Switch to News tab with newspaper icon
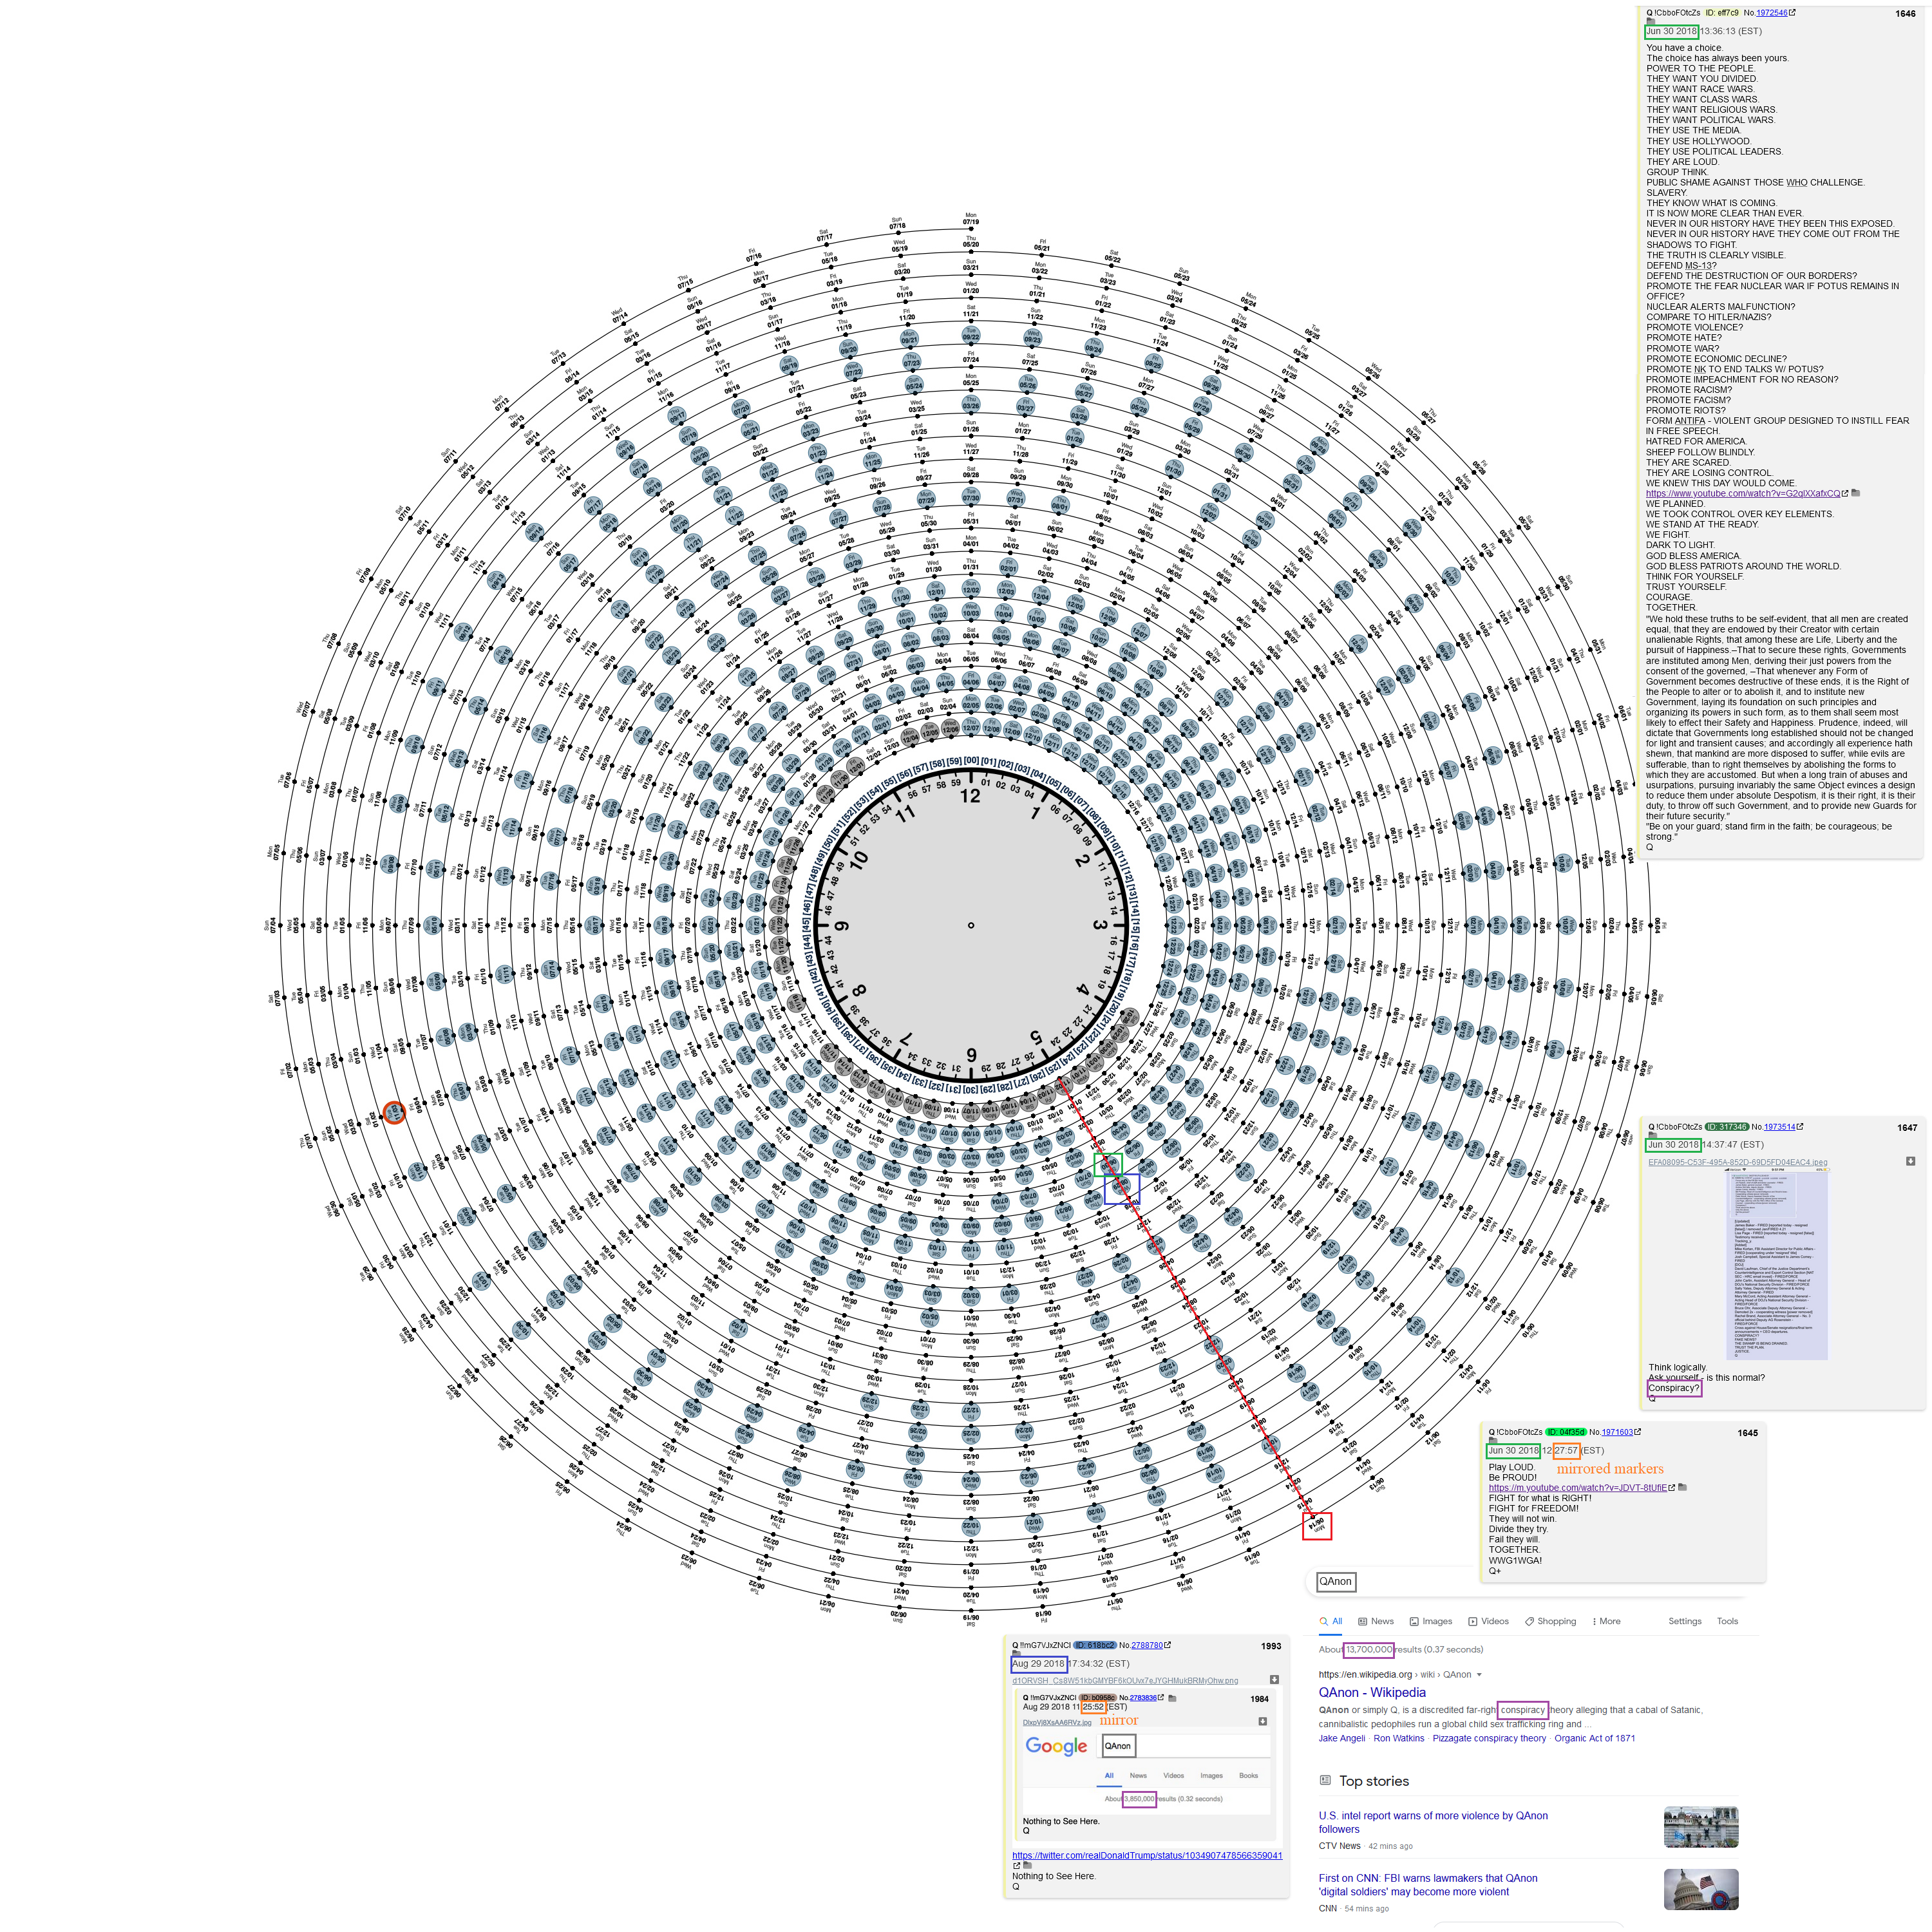This screenshot has width=1932, height=1932. pyautogui.click(x=1376, y=1621)
